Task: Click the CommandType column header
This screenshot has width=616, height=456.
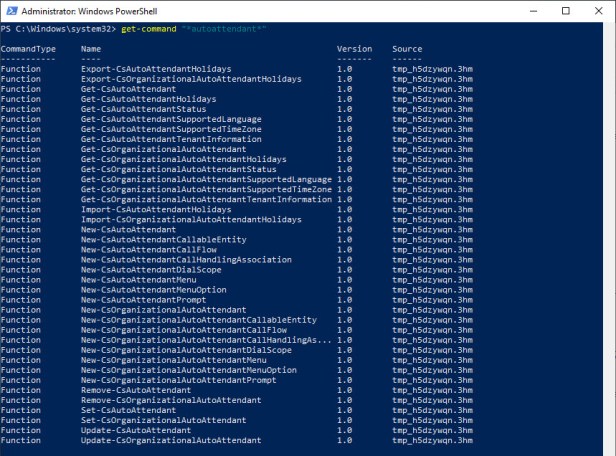Action: [28, 49]
